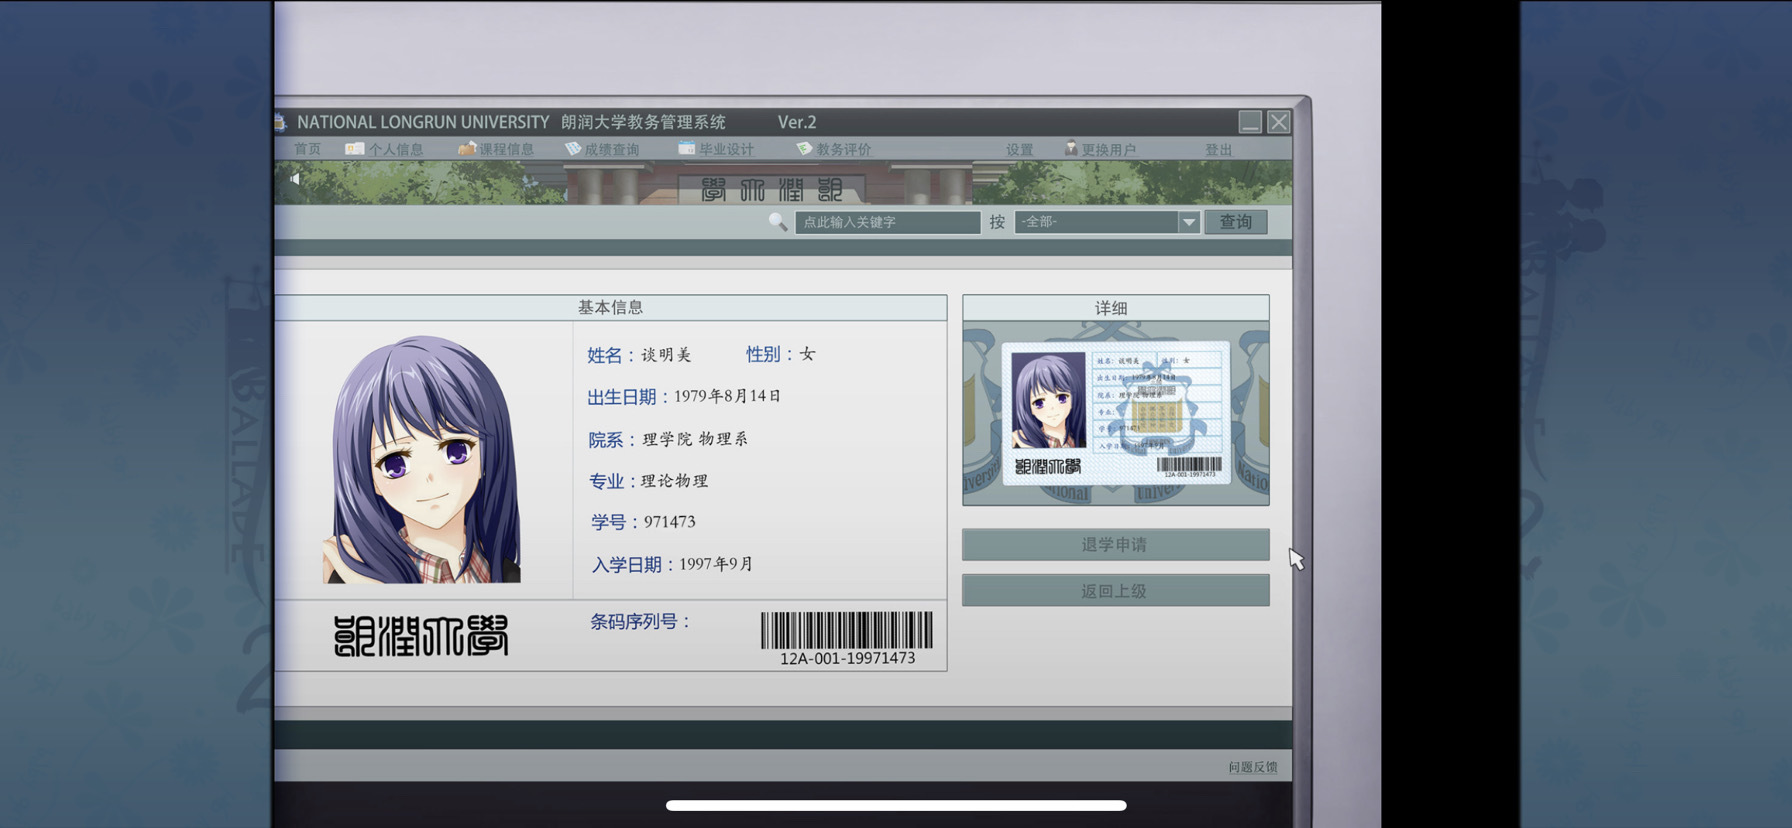Viewport: 1792px width, 828px height.
Task: Select 成绩查询 icon in menu bar
Action: pos(573,148)
